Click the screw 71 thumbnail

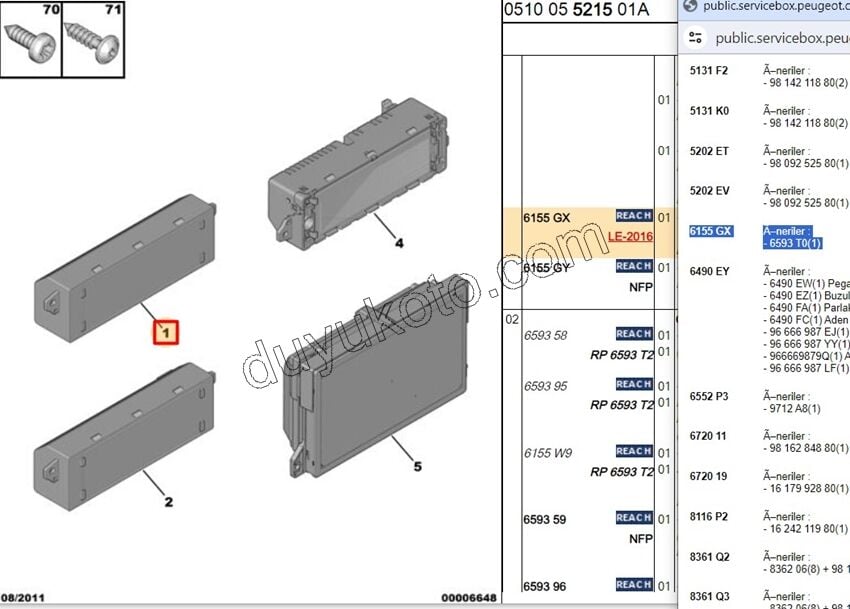(x=93, y=39)
